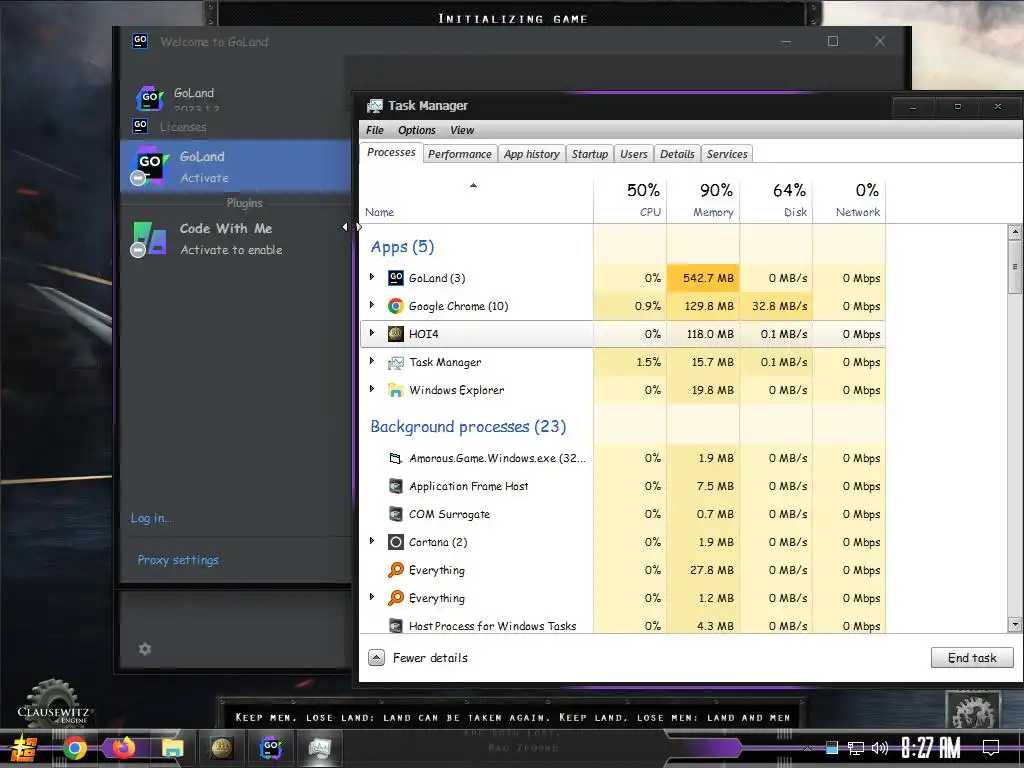Open Chrome from the taskbar
Screen dimensions: 1024x768
click(75, 748)
